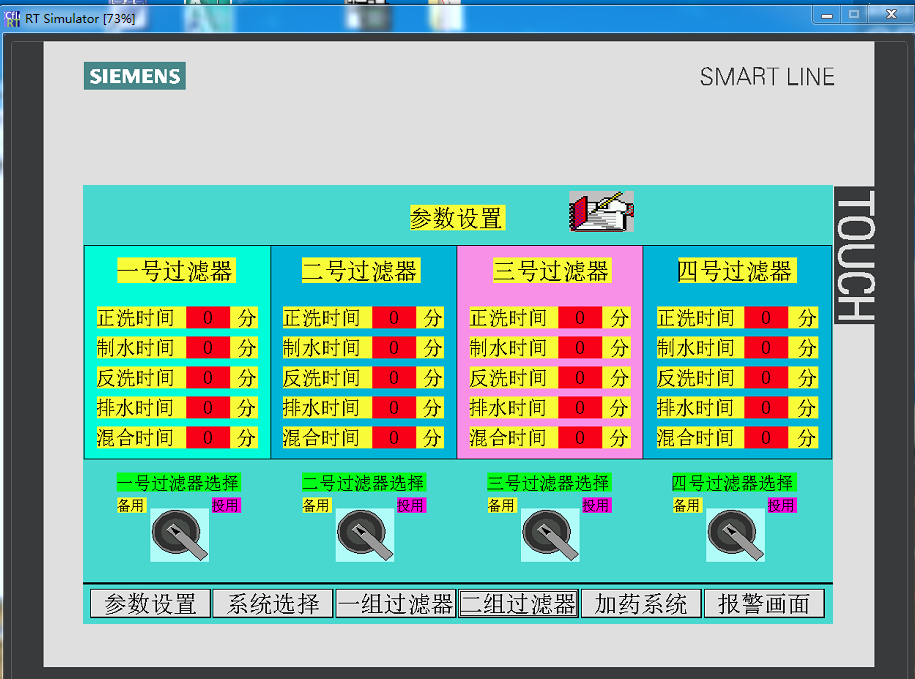Open the 加药系统 screen
Screen dimensions: 915x679
click(641, 604)
